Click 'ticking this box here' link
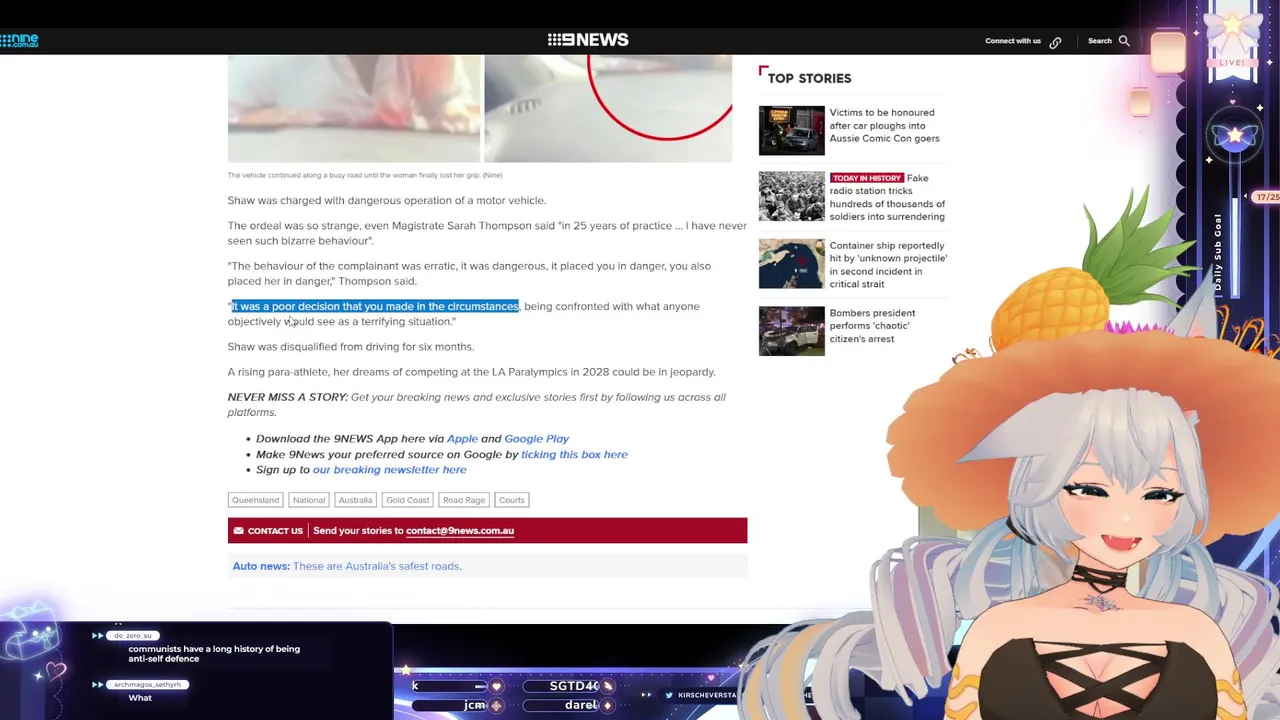This screenshot has width=1280, height=720. point(574,454)
